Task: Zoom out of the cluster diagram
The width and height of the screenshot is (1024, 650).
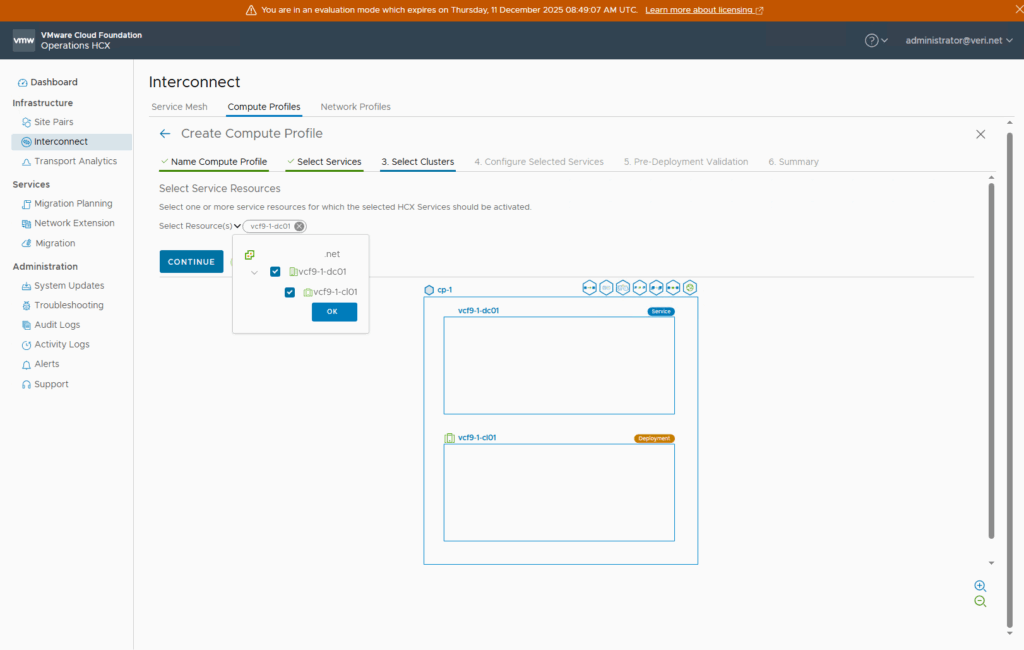Action: point(980,601)
